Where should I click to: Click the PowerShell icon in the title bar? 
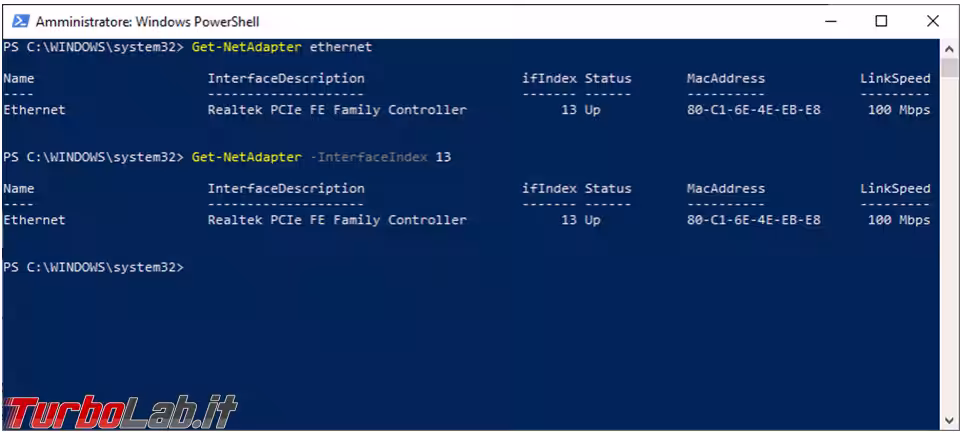tap(20, 21)
